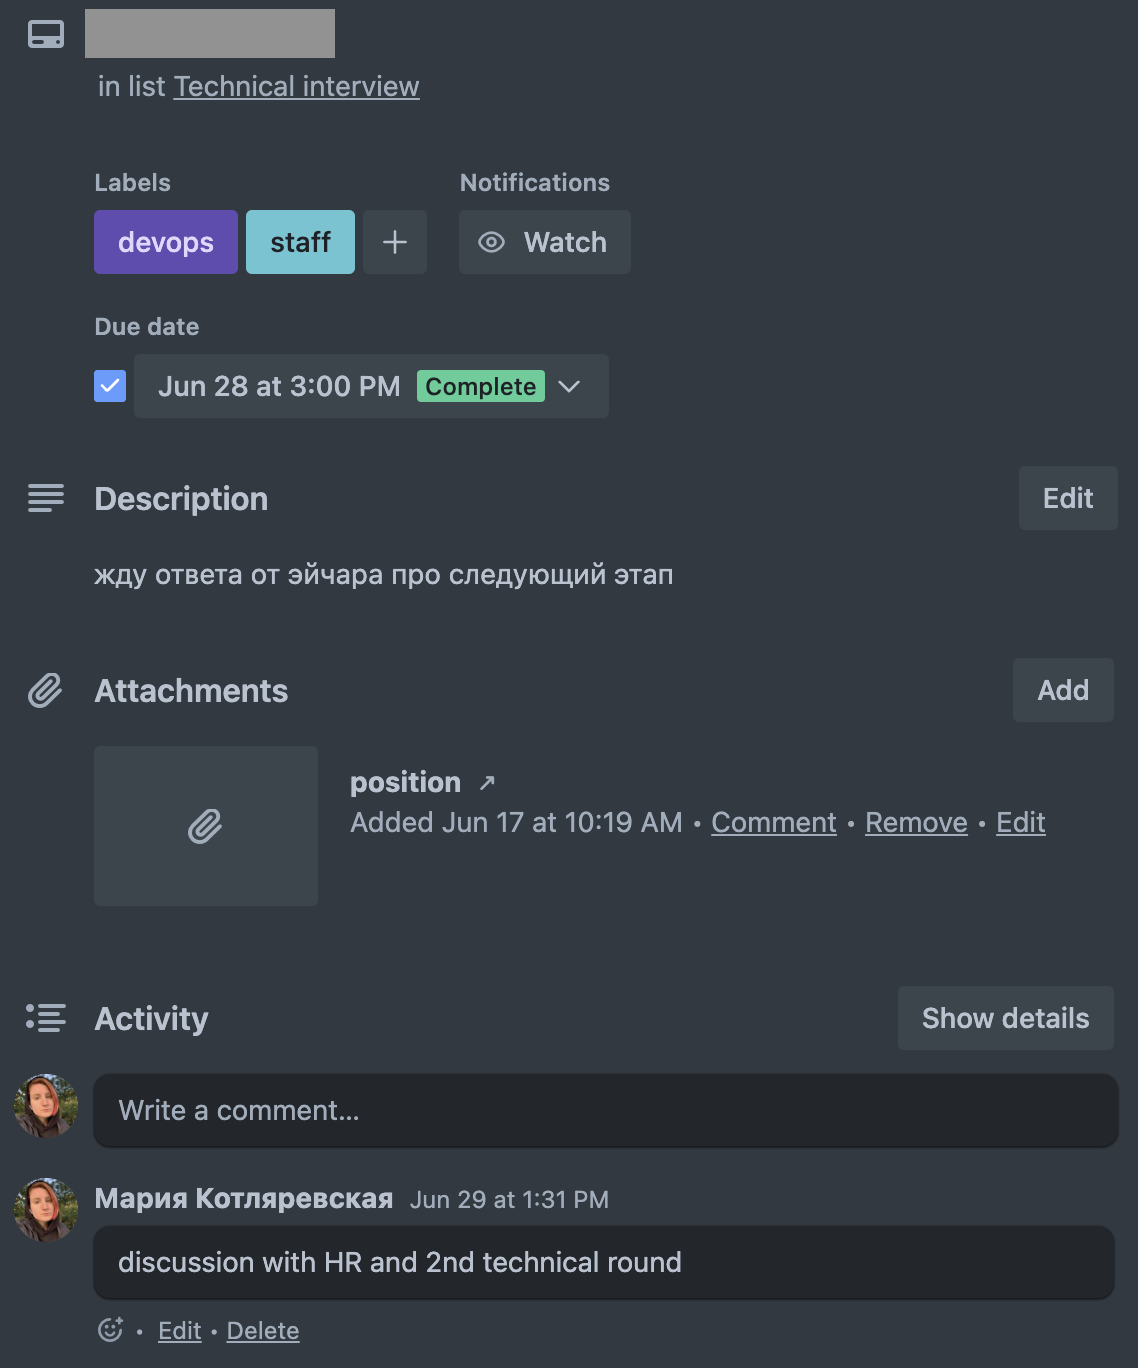Viewport: 1138px width, 1368px height.
Task: Click the Description lines icon
Action: pyautogui.click(x=46, y=498)
